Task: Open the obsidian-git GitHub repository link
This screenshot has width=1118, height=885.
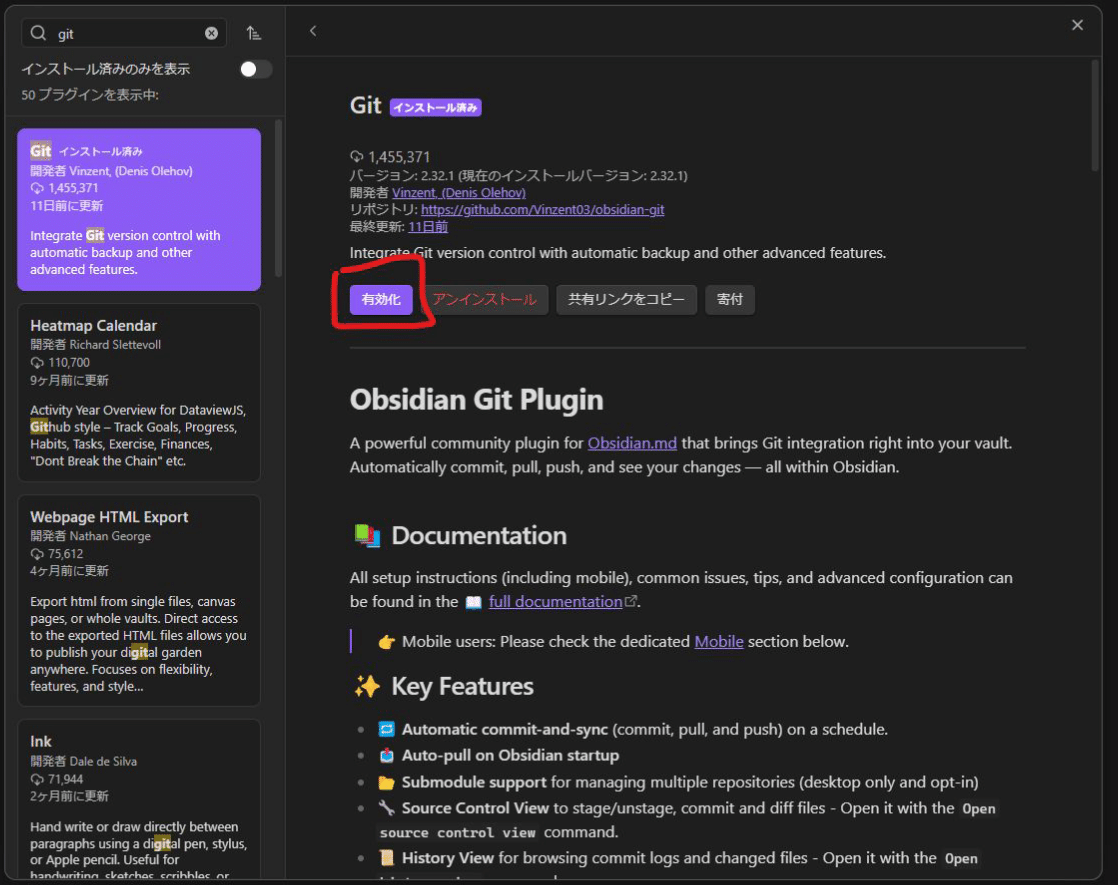Action: (x=543, y=210)
